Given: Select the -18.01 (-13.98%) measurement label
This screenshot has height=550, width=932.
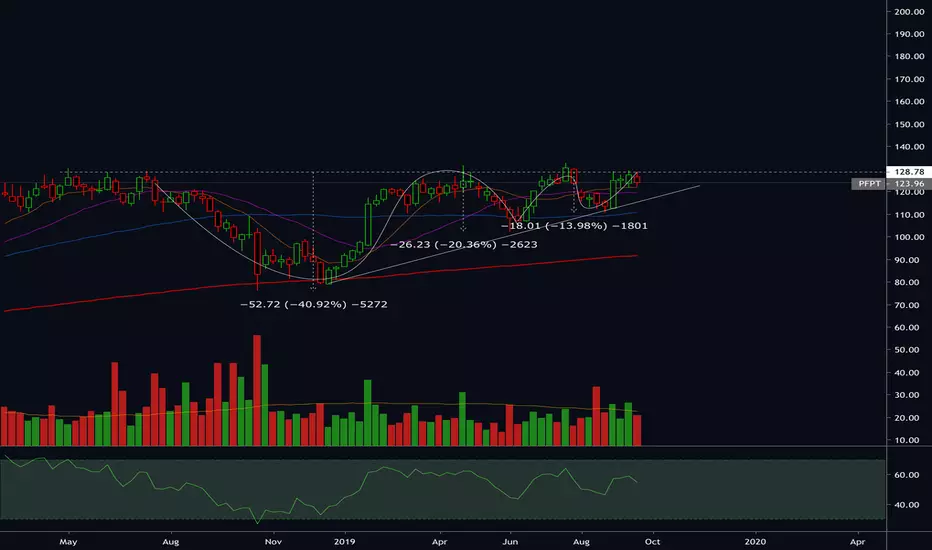Looking at the screenshot, I should pos(574,226).
